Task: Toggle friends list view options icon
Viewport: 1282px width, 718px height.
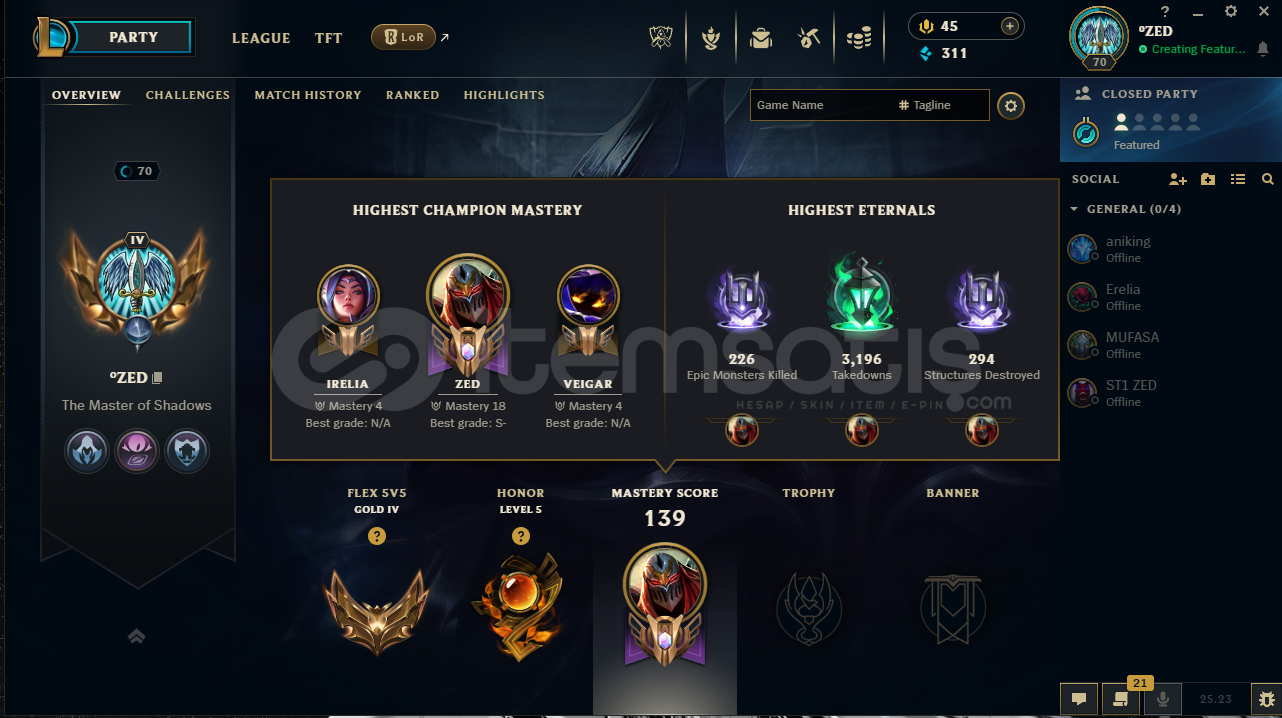Action: coord(1238,179)
